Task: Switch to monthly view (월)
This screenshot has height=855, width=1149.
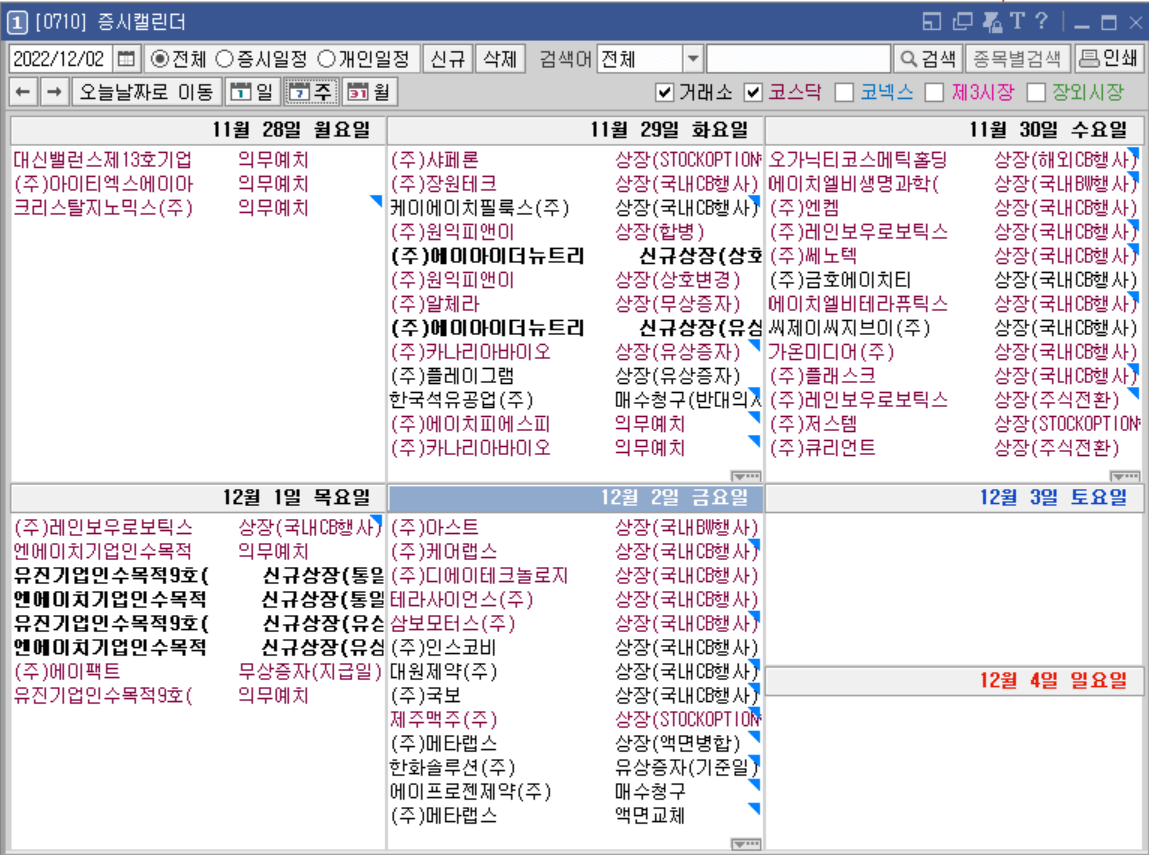Action: click(369, 92)
